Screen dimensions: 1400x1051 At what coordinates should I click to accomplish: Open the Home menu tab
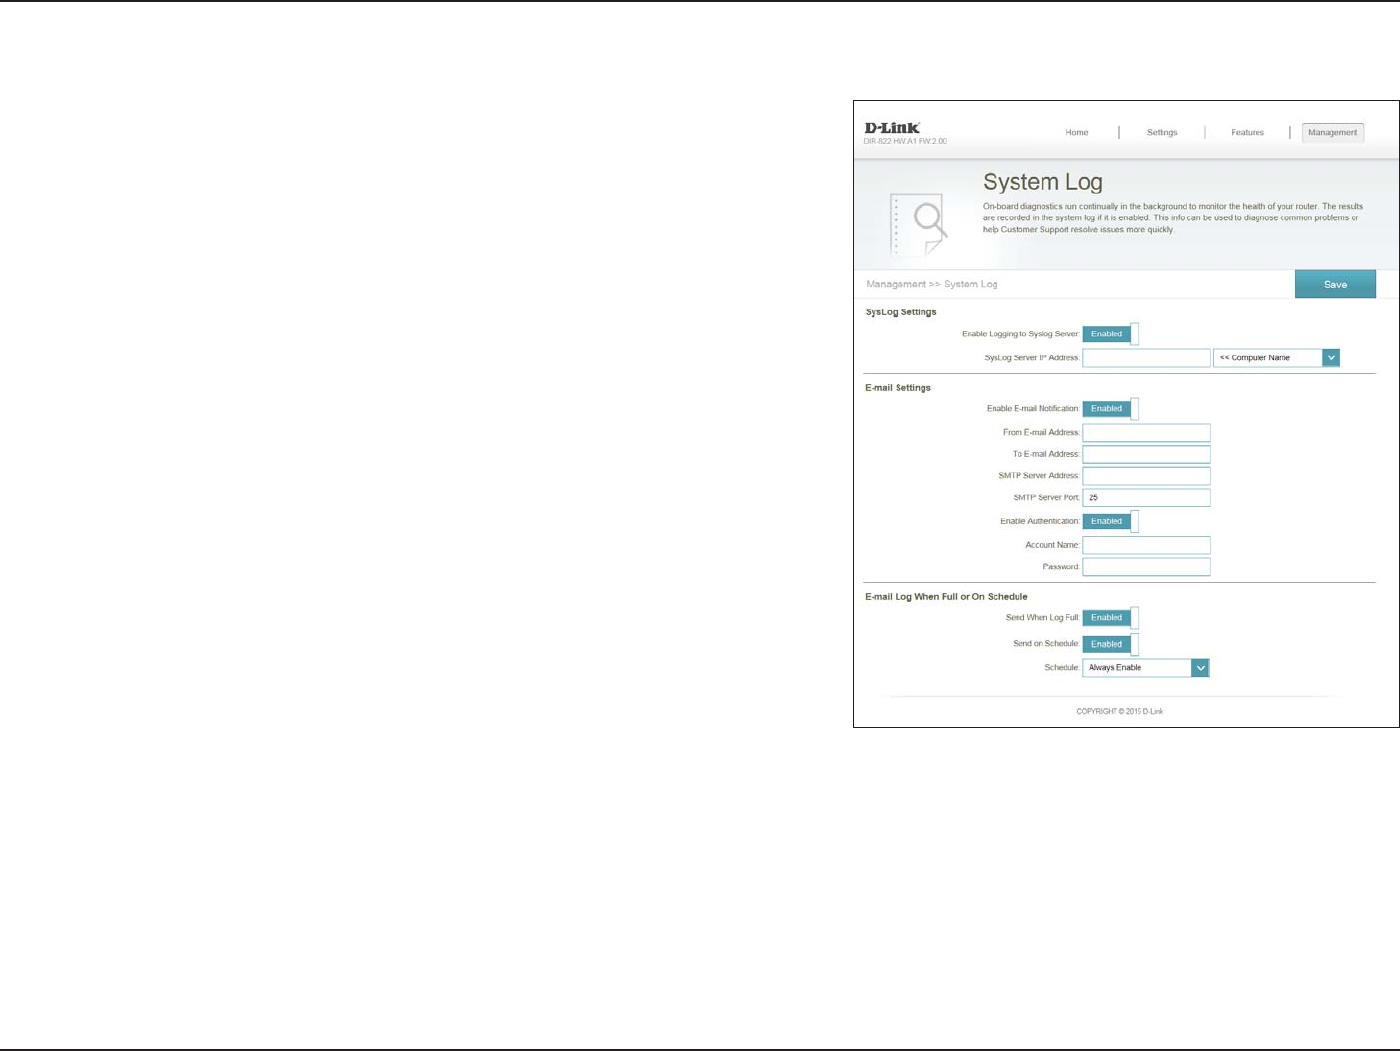point(1076,132)
